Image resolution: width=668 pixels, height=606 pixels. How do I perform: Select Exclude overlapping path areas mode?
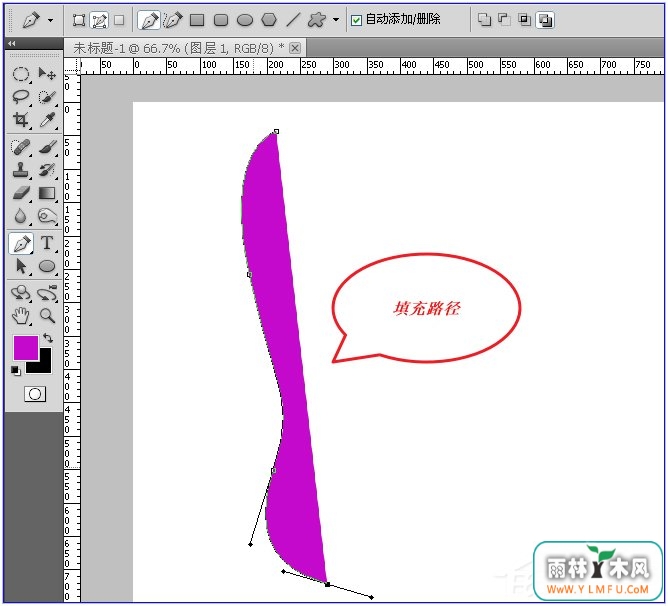tap(545, 20)
